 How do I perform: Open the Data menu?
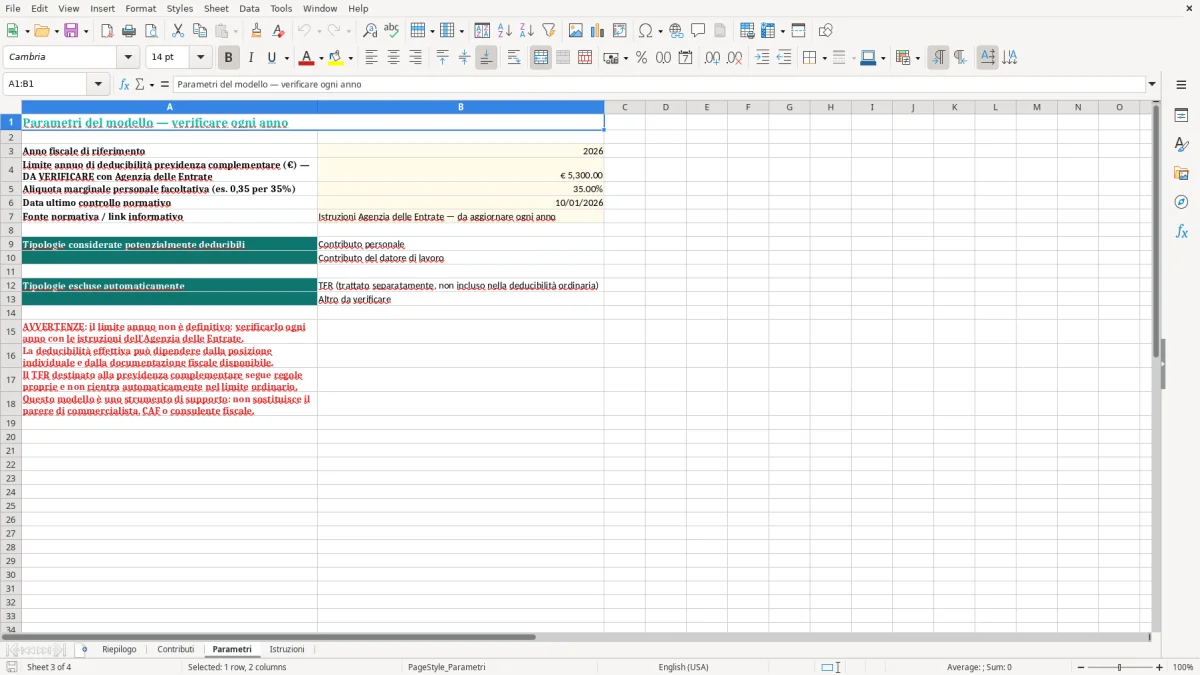[249, 8]
